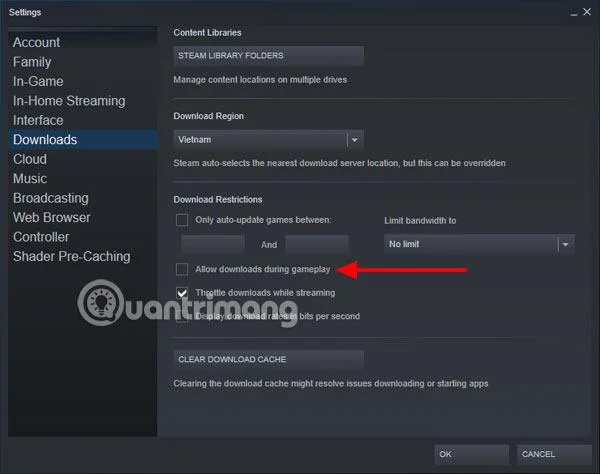Uncheck Throttle downloads while streaming
The height and width of the screenshot is (474, 600).
click(182, 293)
